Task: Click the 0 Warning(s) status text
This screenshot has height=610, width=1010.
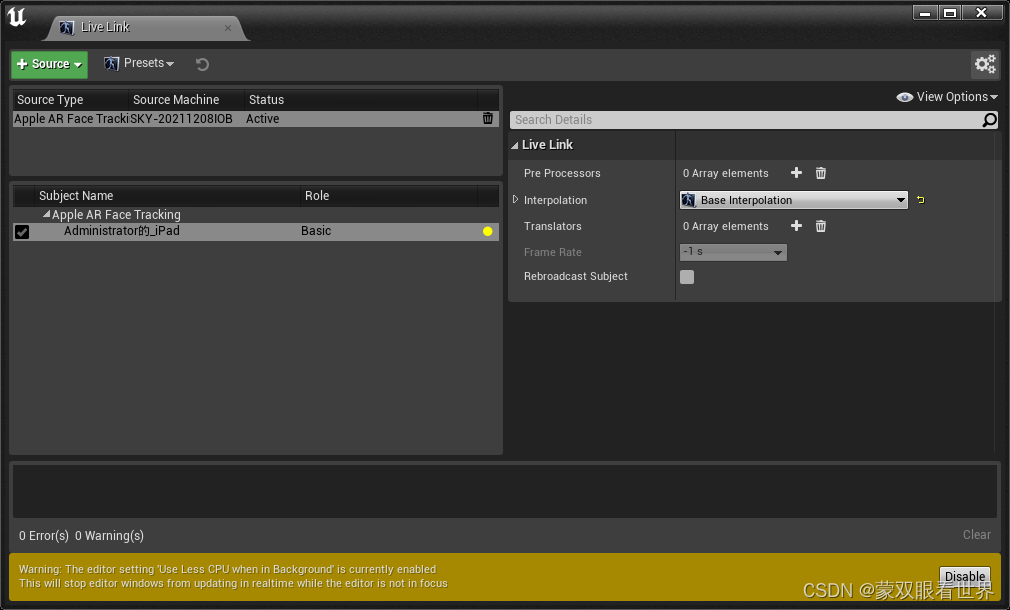Action: 109,536
